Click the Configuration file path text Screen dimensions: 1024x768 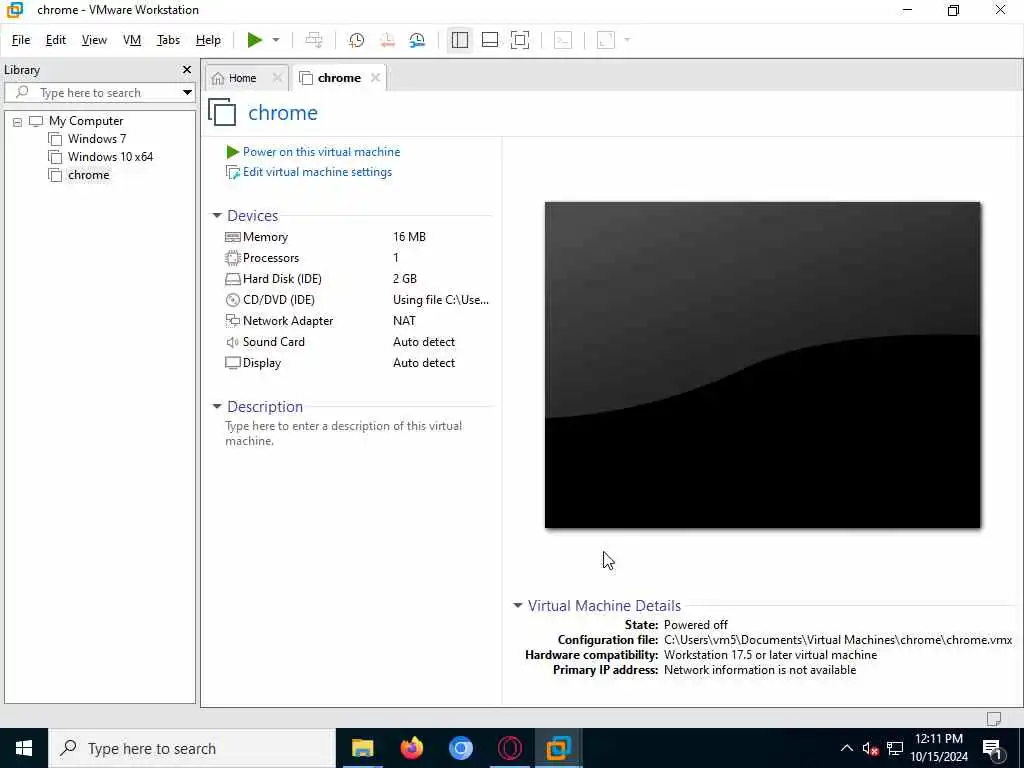click(838, 640)
